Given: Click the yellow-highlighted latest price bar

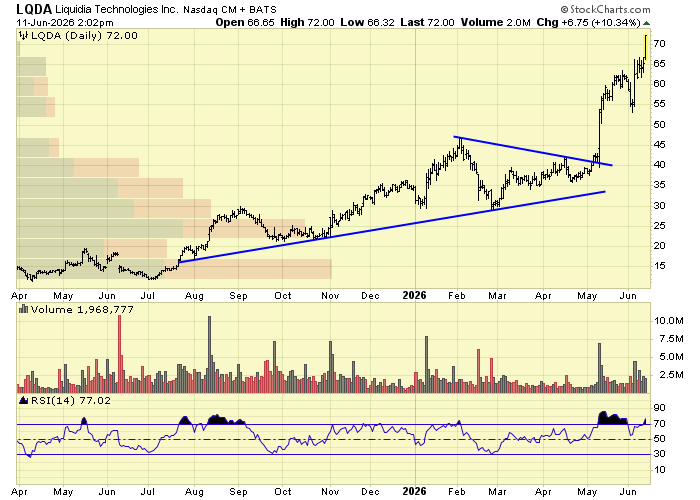Looking at the screenshot, I should [646, 46].
